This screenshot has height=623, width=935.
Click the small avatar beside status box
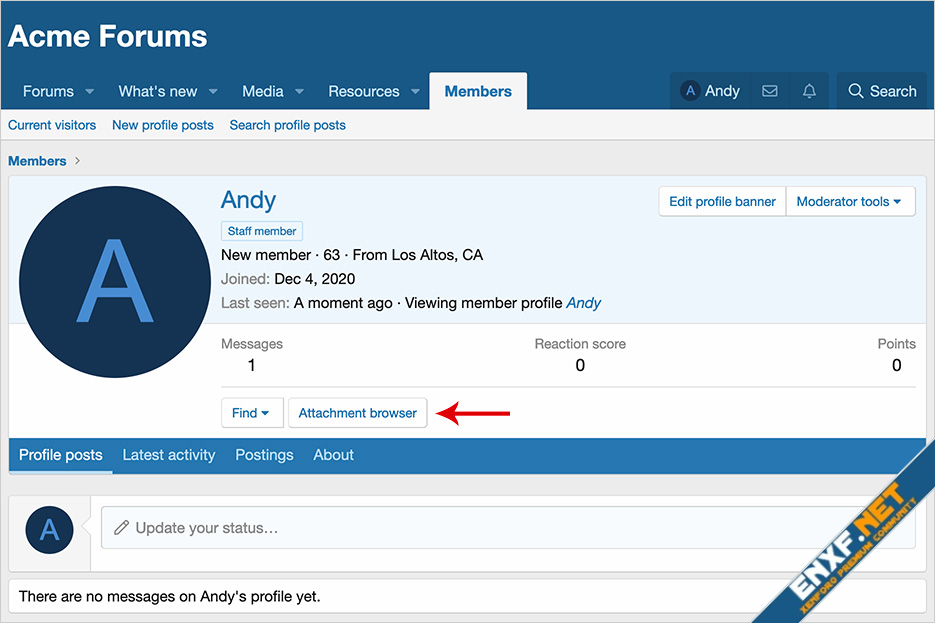pos(49,529)
